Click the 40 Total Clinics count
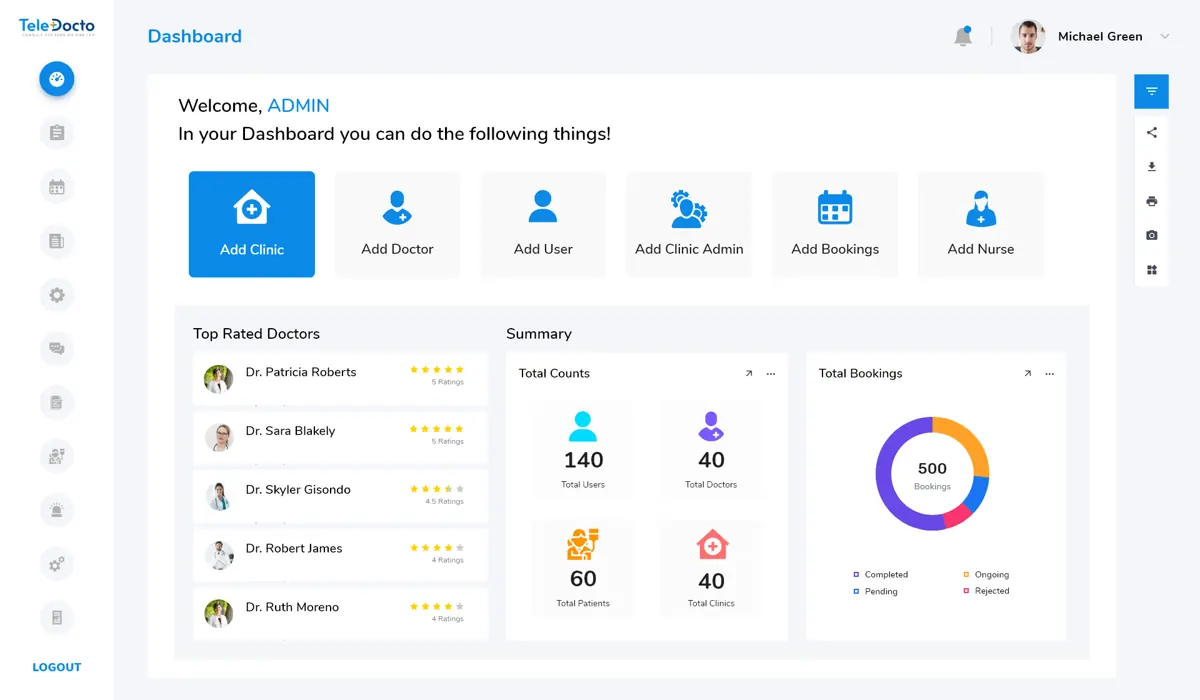 click(711, 581)
